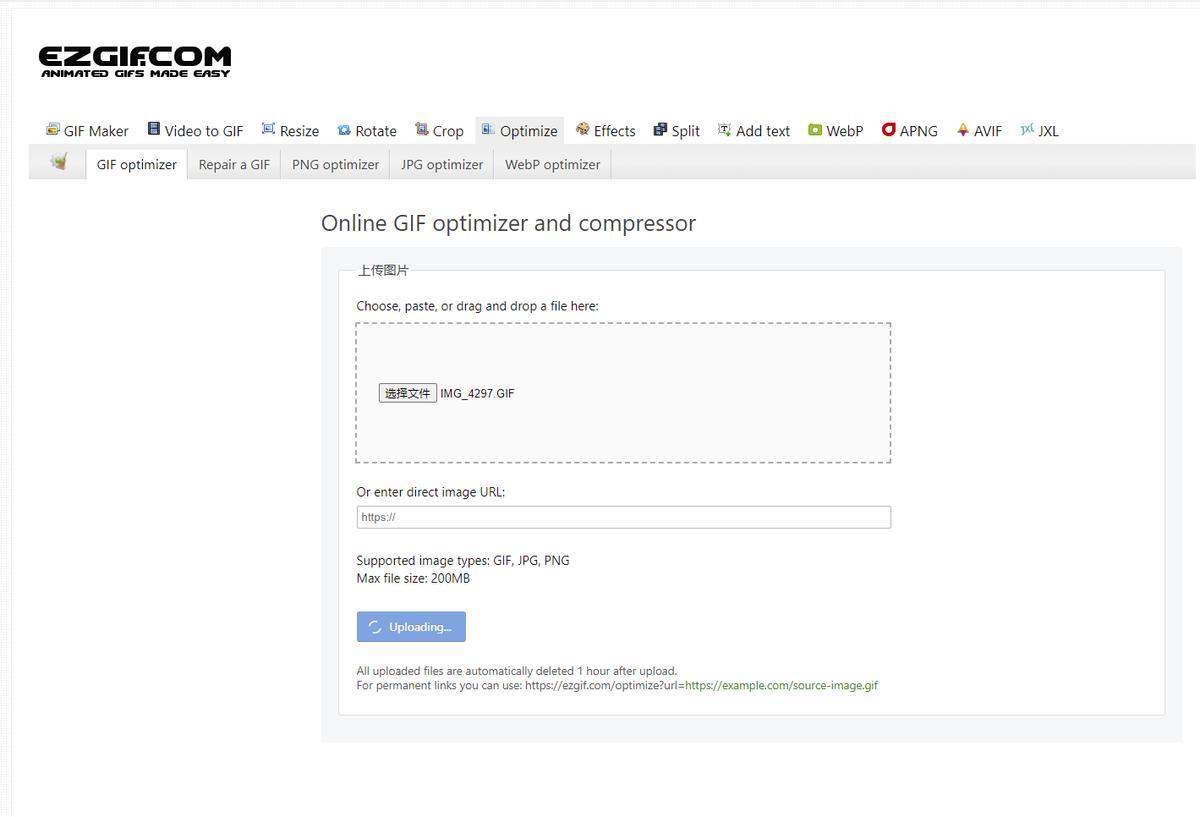Click the direct image URL field
Image resolution: width=1200 pixels, height=817 pixels.
(x=623, y=517)
